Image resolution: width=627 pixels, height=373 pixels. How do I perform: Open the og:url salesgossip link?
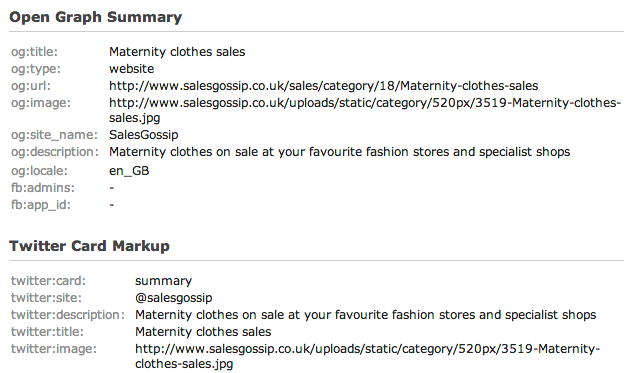323,86
